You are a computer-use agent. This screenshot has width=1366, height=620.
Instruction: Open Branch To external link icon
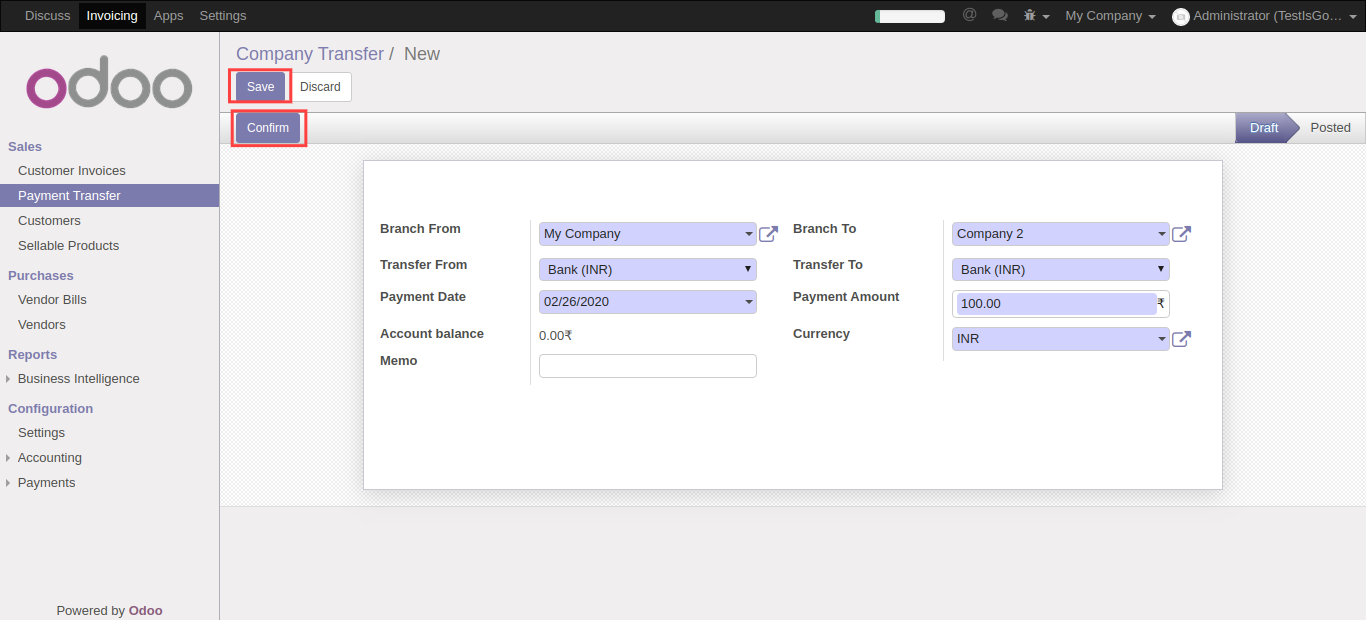[1181, 234]
